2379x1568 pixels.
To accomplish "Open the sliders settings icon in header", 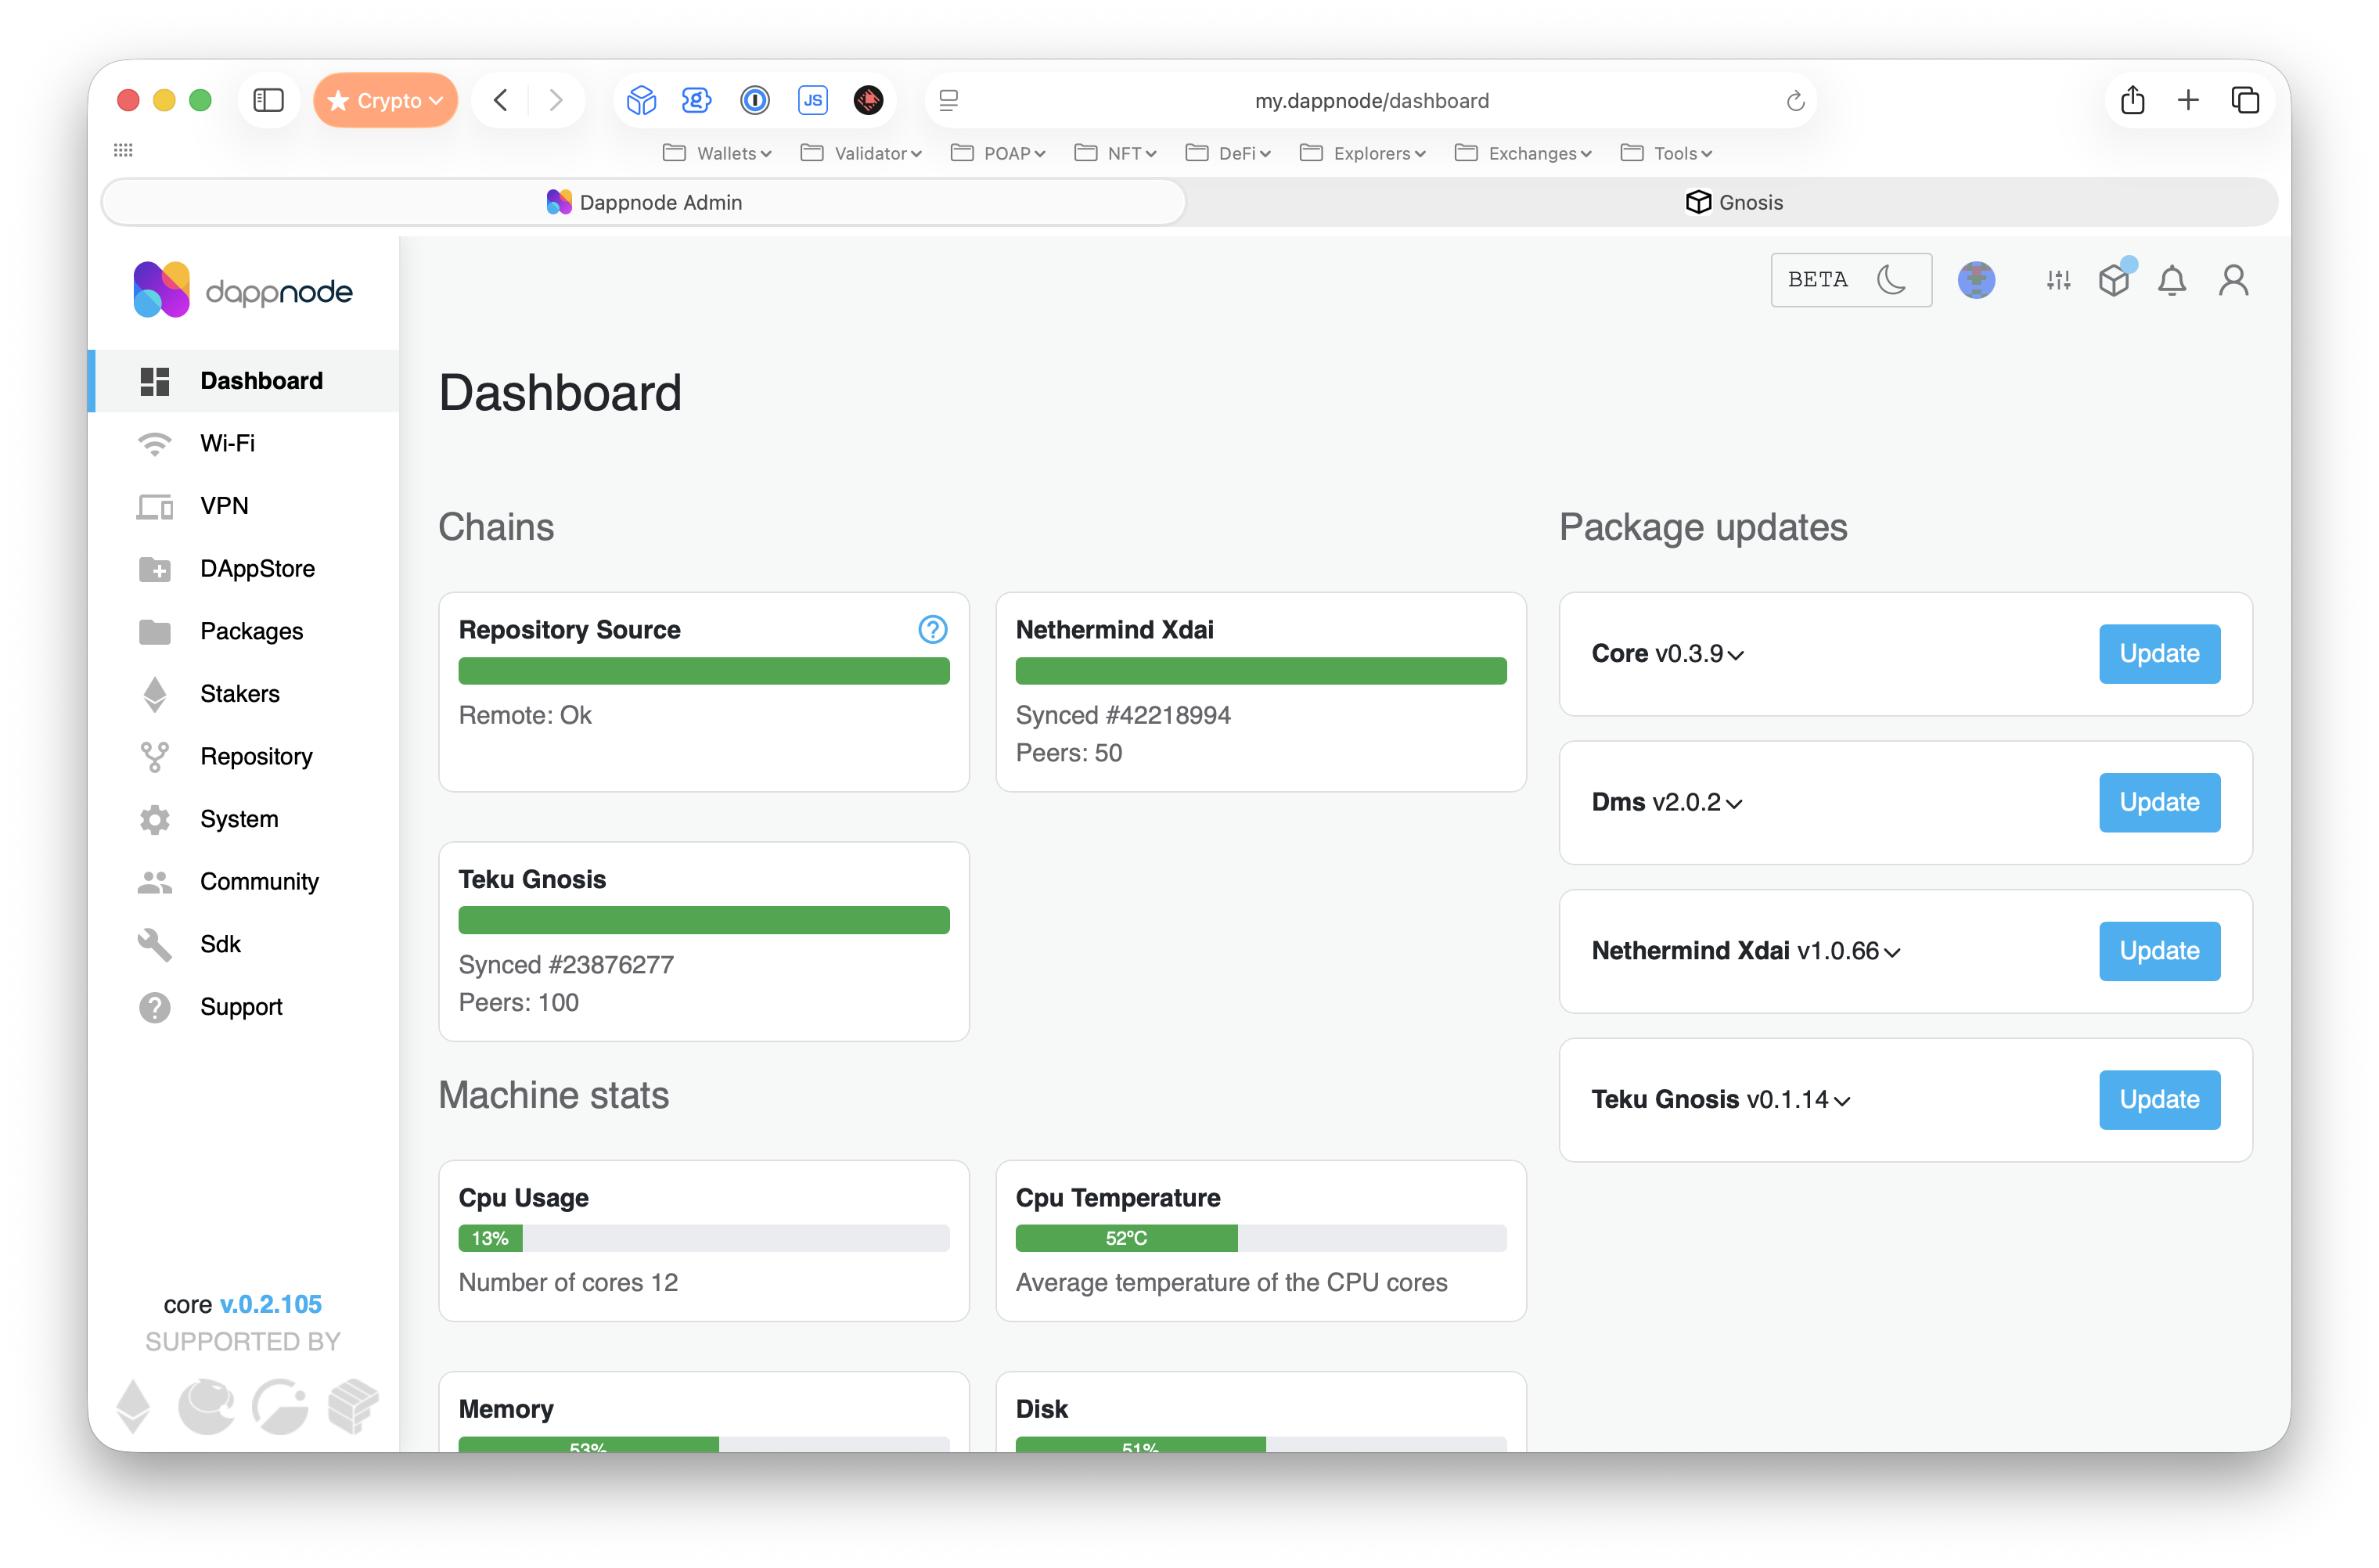I will [x=2058, y=280].
